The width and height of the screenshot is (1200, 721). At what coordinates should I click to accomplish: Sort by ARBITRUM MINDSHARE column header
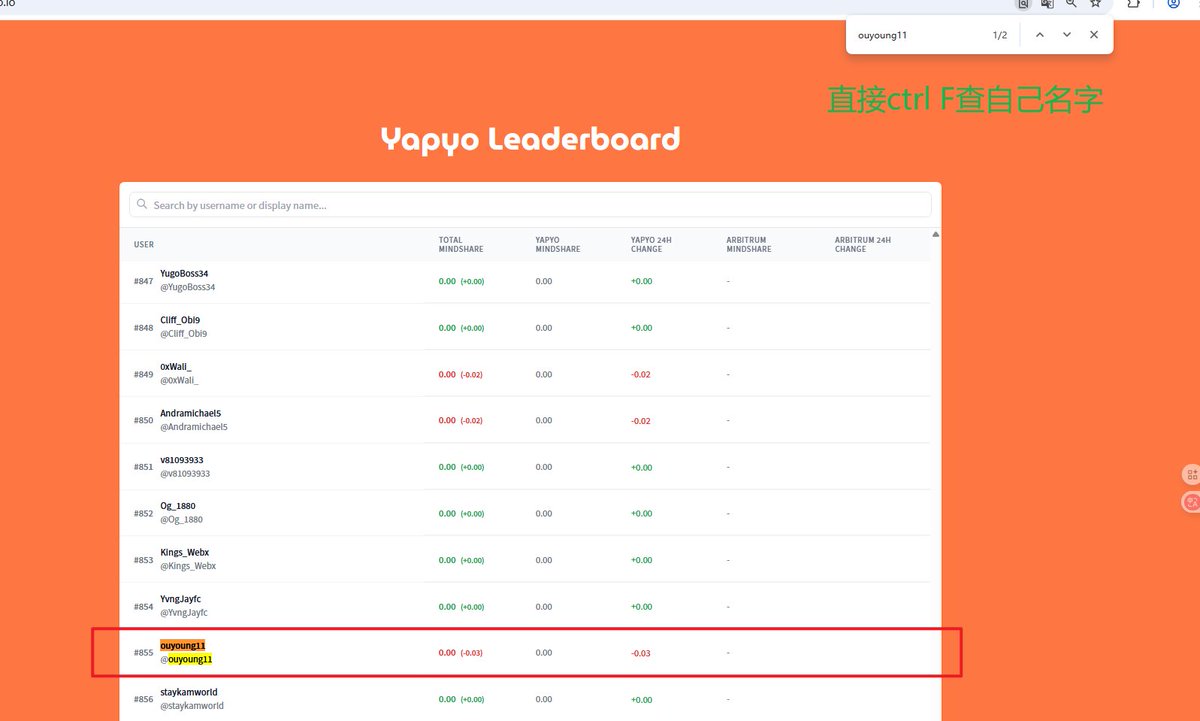[x=749, y=245]
